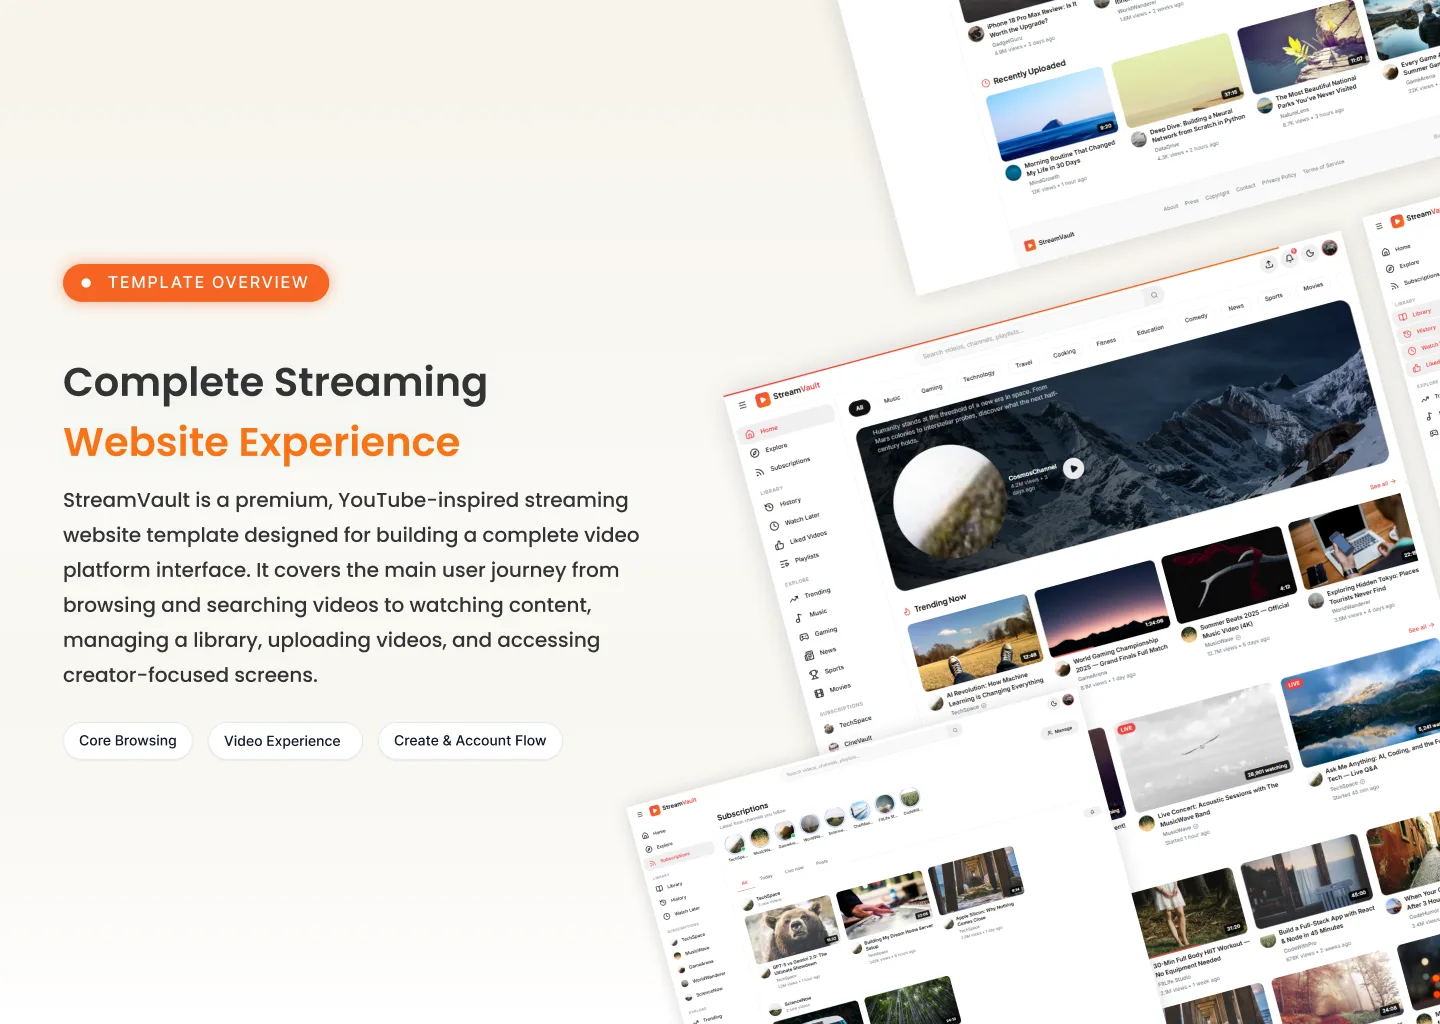The image size is (1440, 1024).
Task: Open Explore in center mockup sidebar
Action: (769, 450)
